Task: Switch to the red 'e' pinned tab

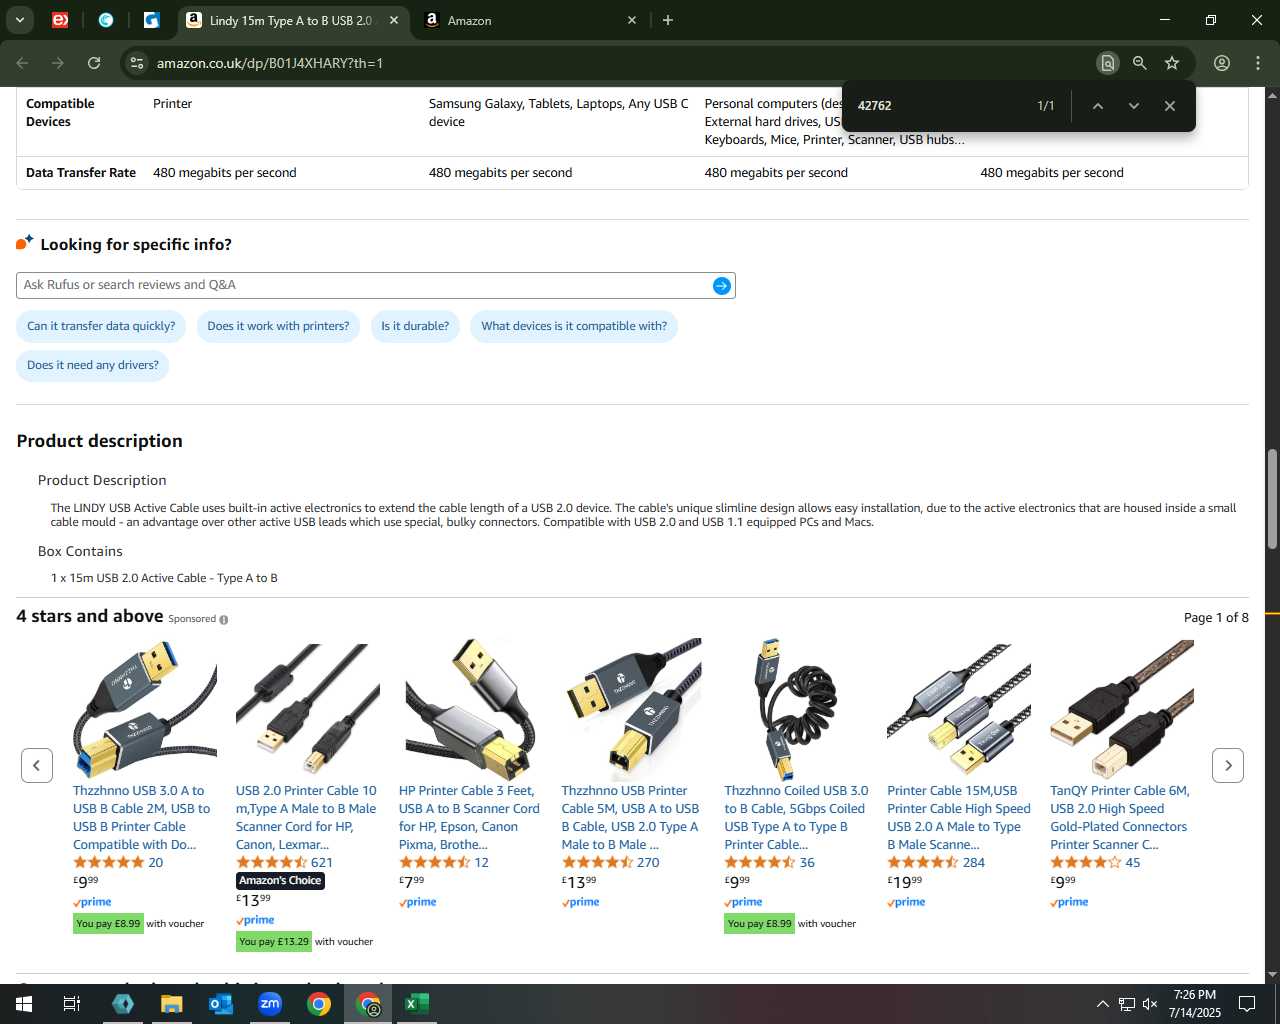Action: click(x=60, y=20)
